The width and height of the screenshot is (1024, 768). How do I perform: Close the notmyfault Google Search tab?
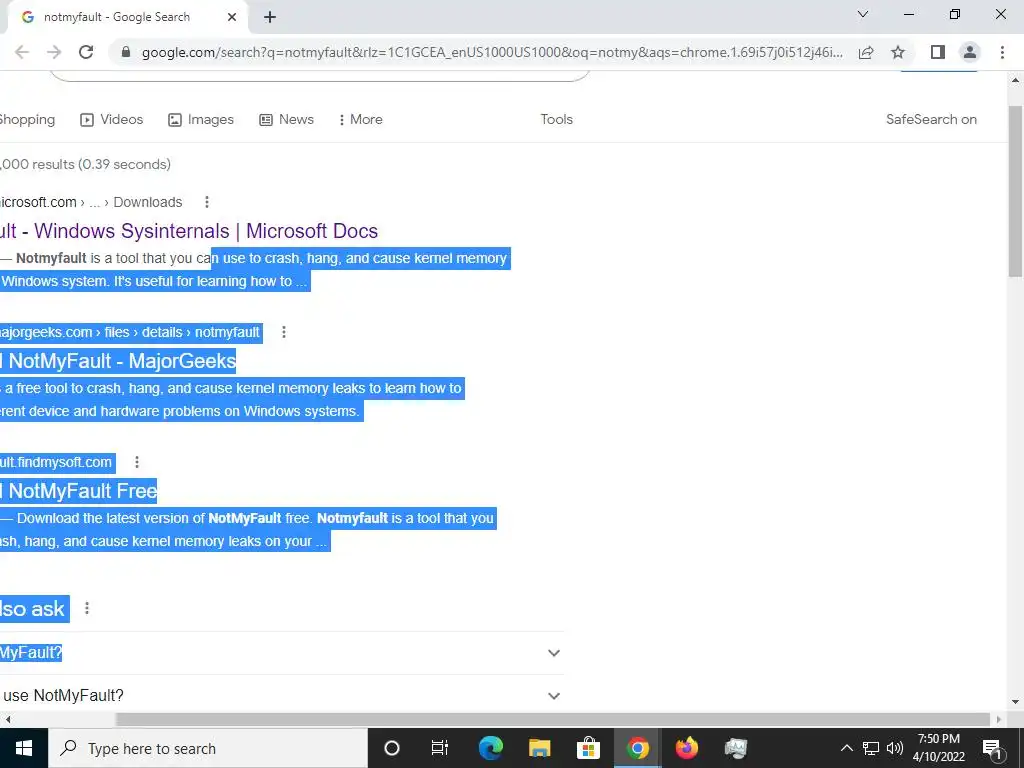pyautogui.click(x=232, y=18)
